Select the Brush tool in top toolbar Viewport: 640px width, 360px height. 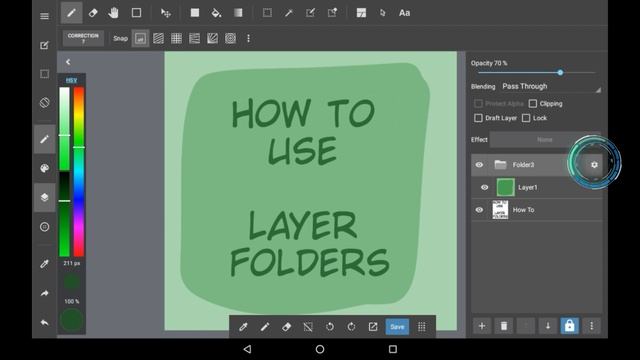point(71,13)
